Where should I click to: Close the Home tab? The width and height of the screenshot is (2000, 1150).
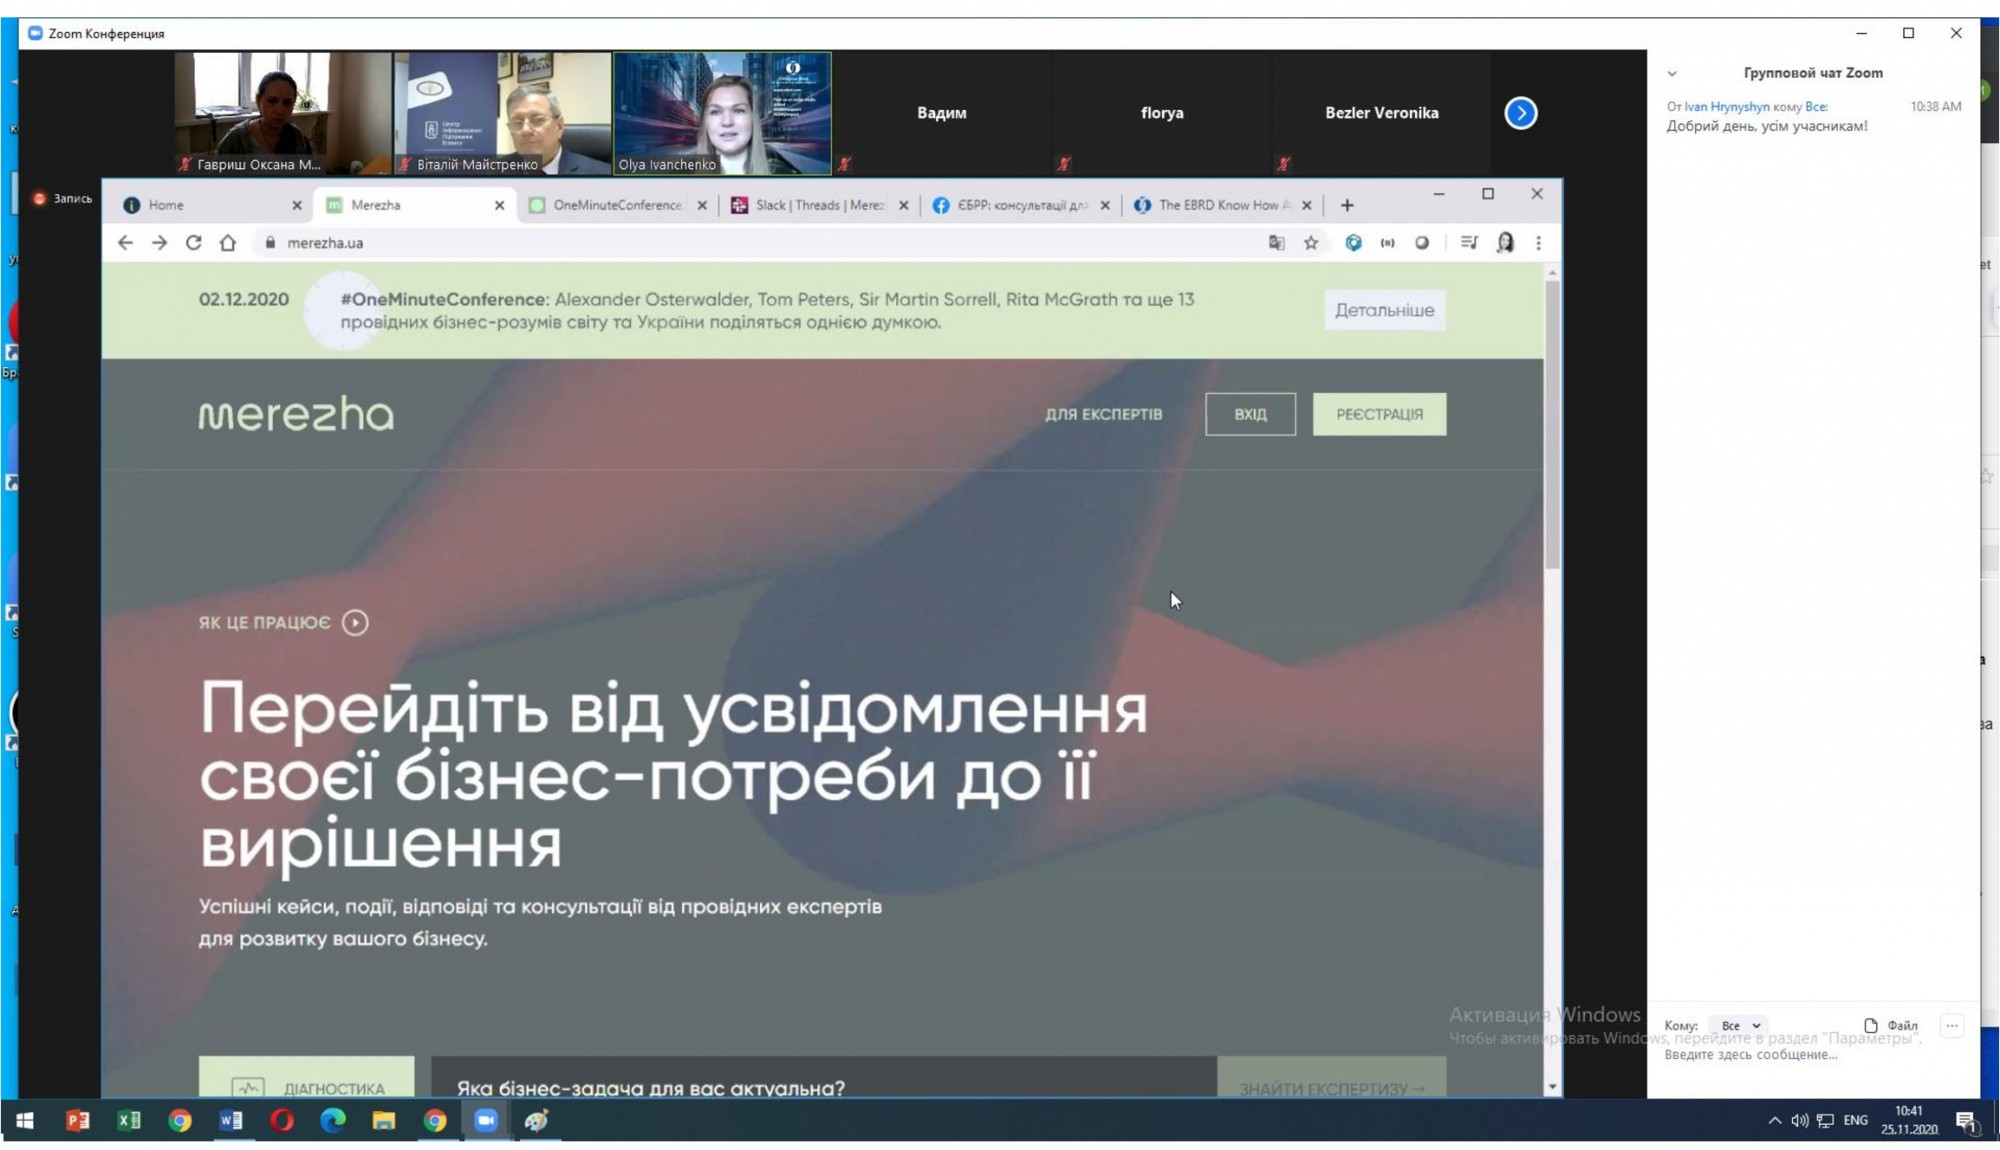[296, 205]
